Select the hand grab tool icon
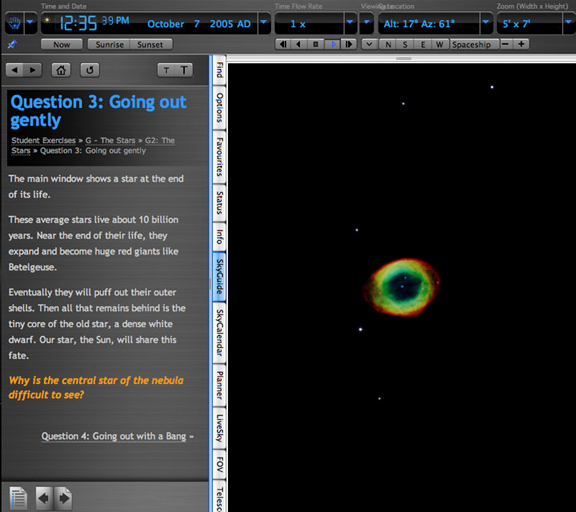Screen dimensions: 576x512 pyautogui.click(x=14, y=24)
